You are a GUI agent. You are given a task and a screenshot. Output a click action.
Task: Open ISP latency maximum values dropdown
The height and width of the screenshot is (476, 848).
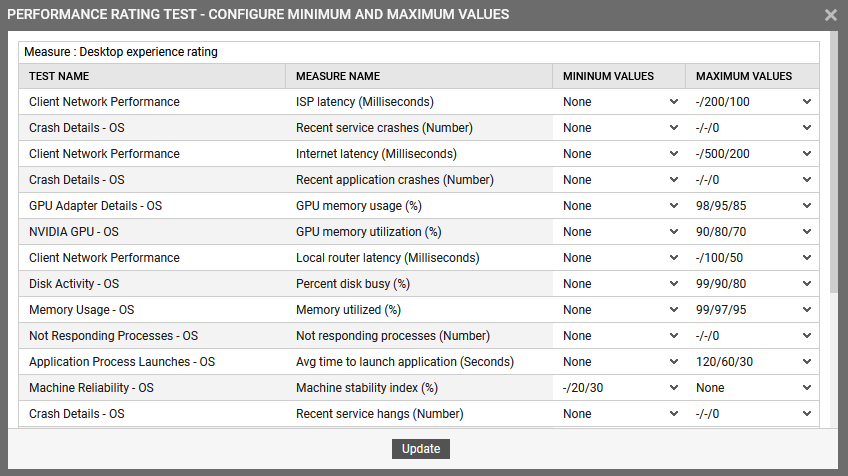pos(752,102)
